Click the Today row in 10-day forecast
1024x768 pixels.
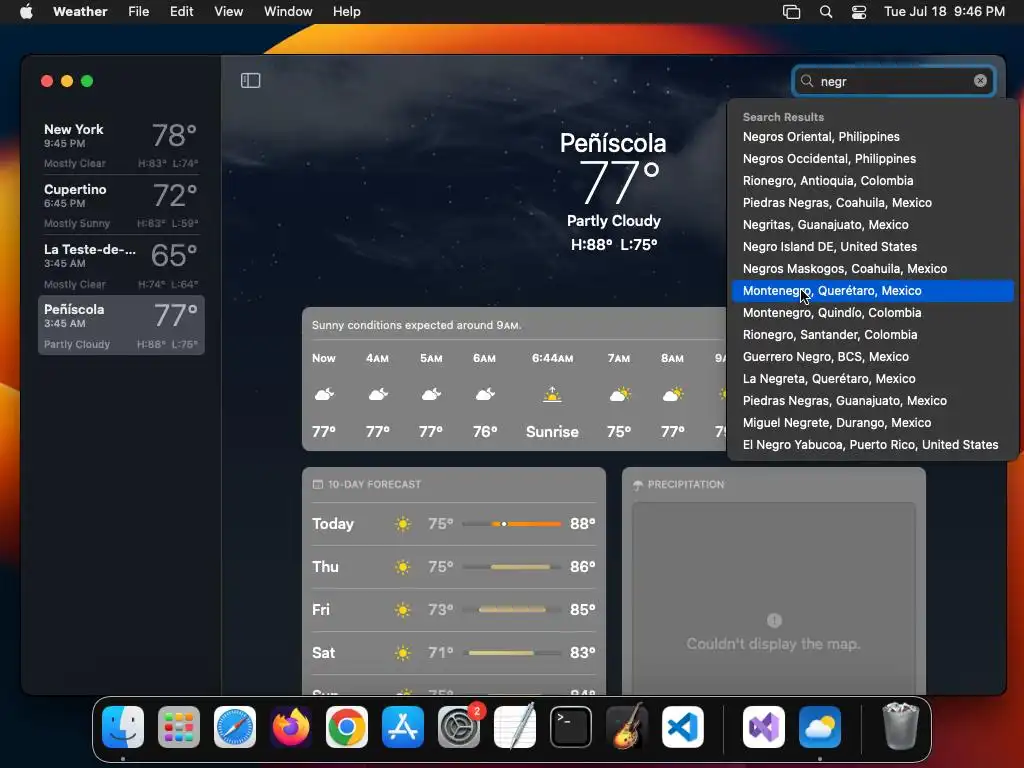tap(454, 524)
